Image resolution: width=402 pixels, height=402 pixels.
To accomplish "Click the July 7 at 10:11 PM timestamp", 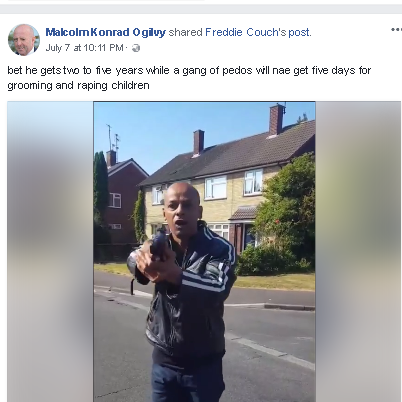I will [85, 48].
